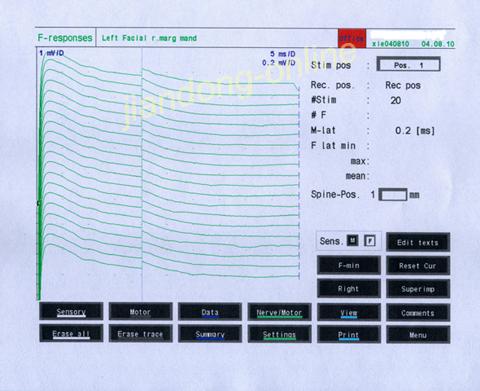The image size is (480, 391).
Task: Open the Data button
Action: 210,312
